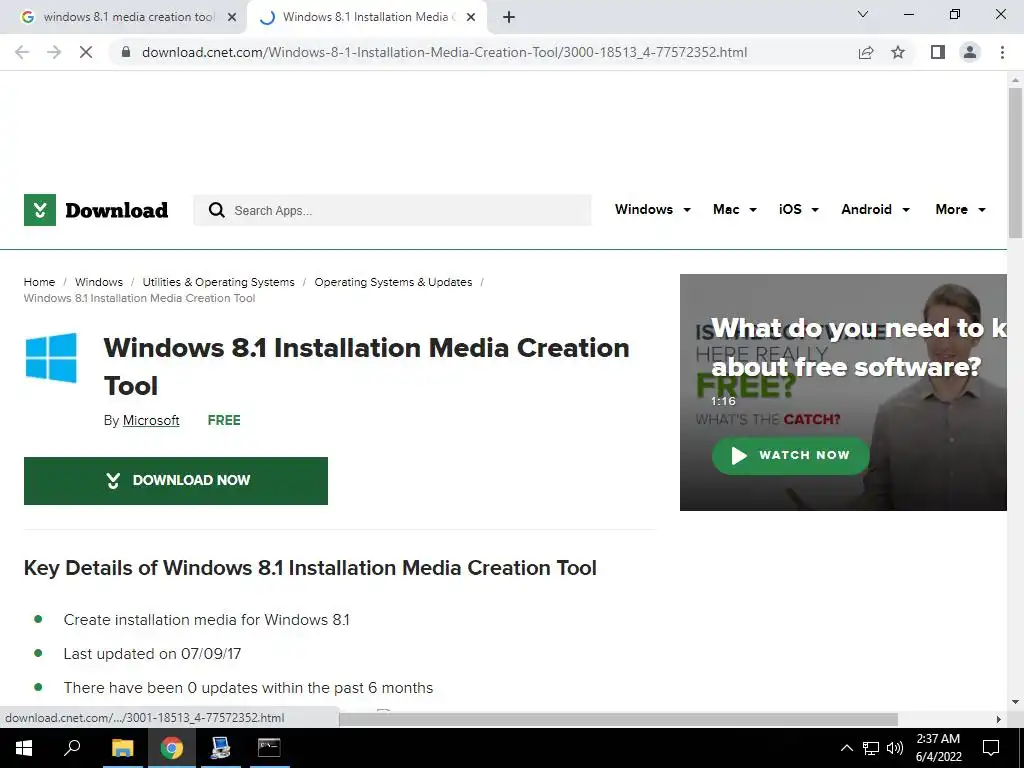Click the page title heading text
The height and width of the screenshot is (768, 1024).
point(366,366)
